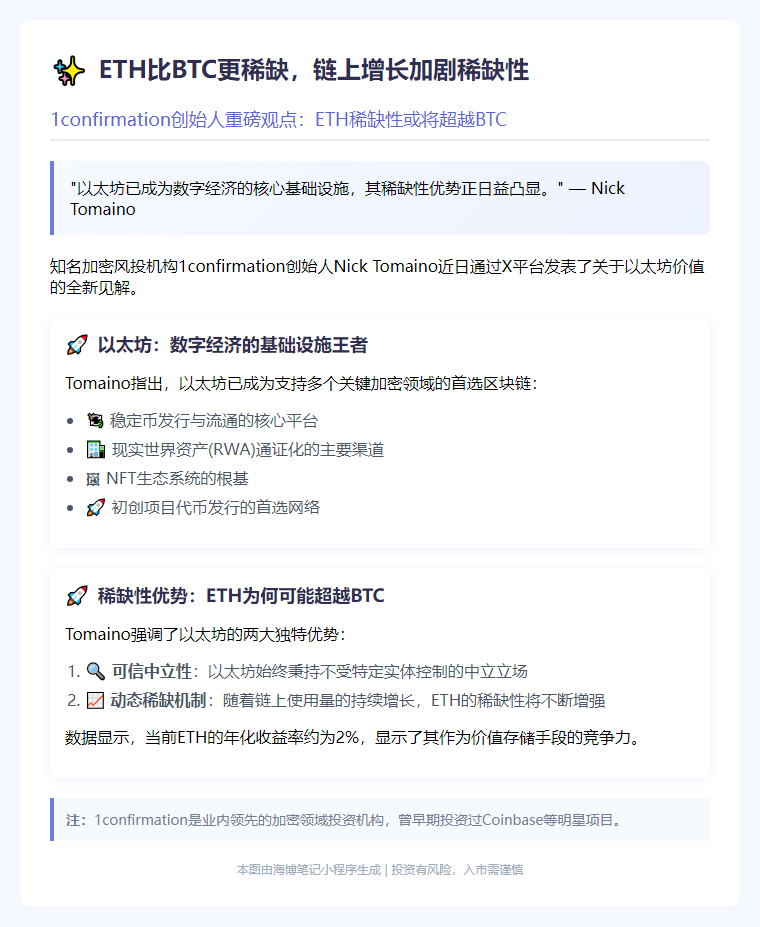Click the description 随着链上使用量的持续增长
This screenshot has width=760, height=927.
click(319, 701)
